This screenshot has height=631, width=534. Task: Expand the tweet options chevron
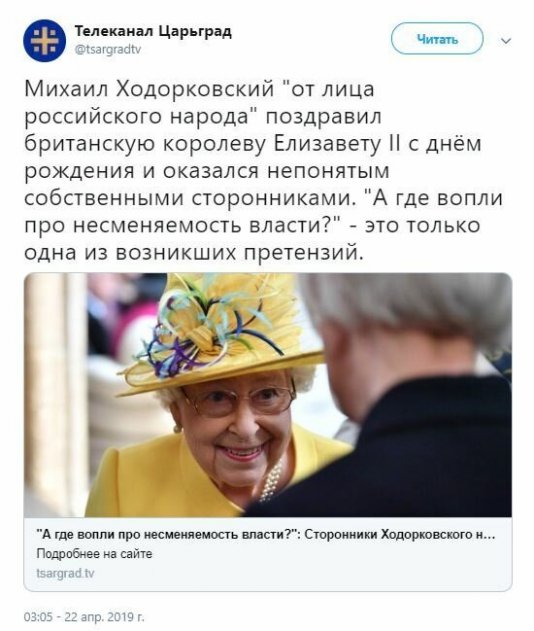pyautogui.click(x=506, y=40)
